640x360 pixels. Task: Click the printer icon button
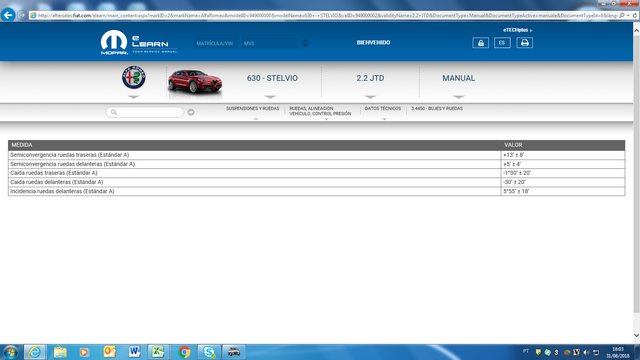point(524,43)
